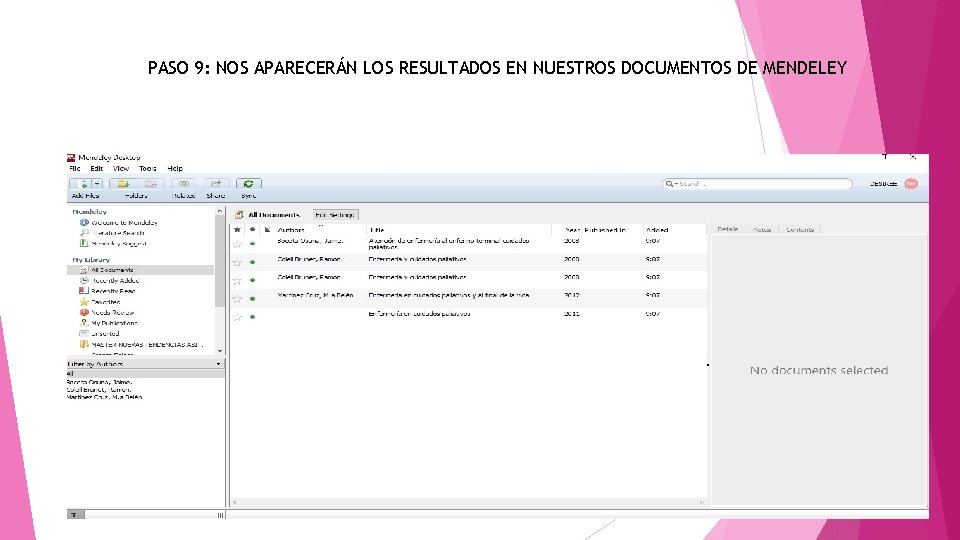Toggle read status of Atención de enfermería document
This screenshot has height=540, width=960.
(x=252, y=244)
